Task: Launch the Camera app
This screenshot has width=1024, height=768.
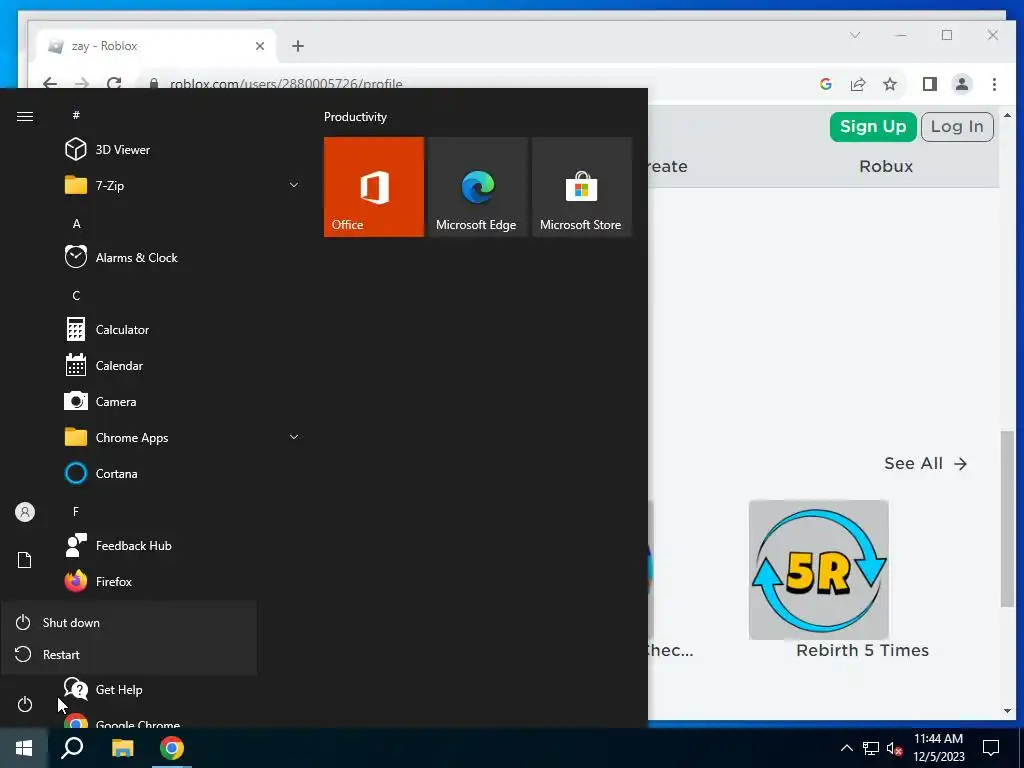Action: (x=101, y=402)
